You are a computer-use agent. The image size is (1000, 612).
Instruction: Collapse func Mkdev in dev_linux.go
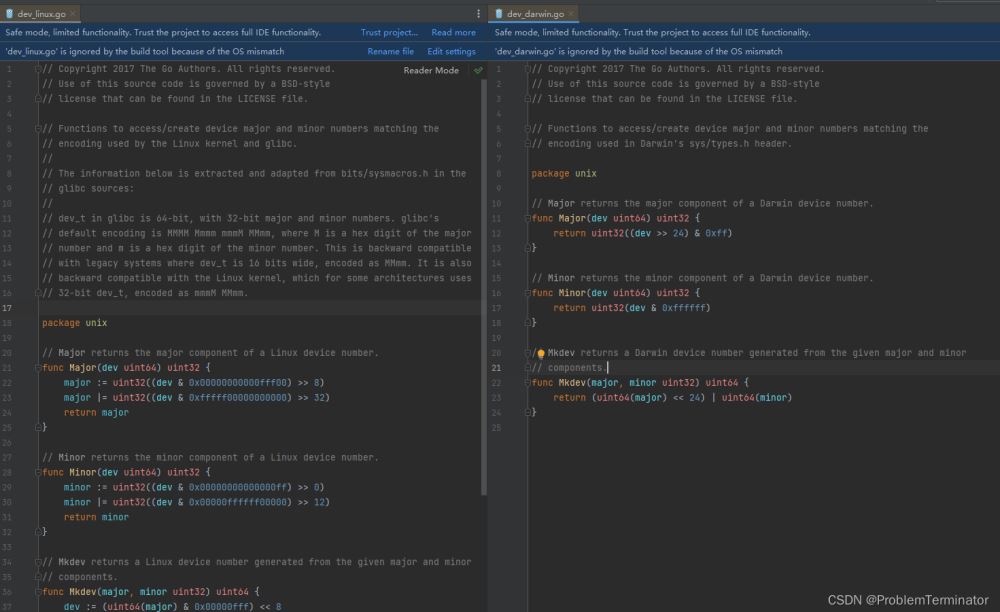[38, 592]
